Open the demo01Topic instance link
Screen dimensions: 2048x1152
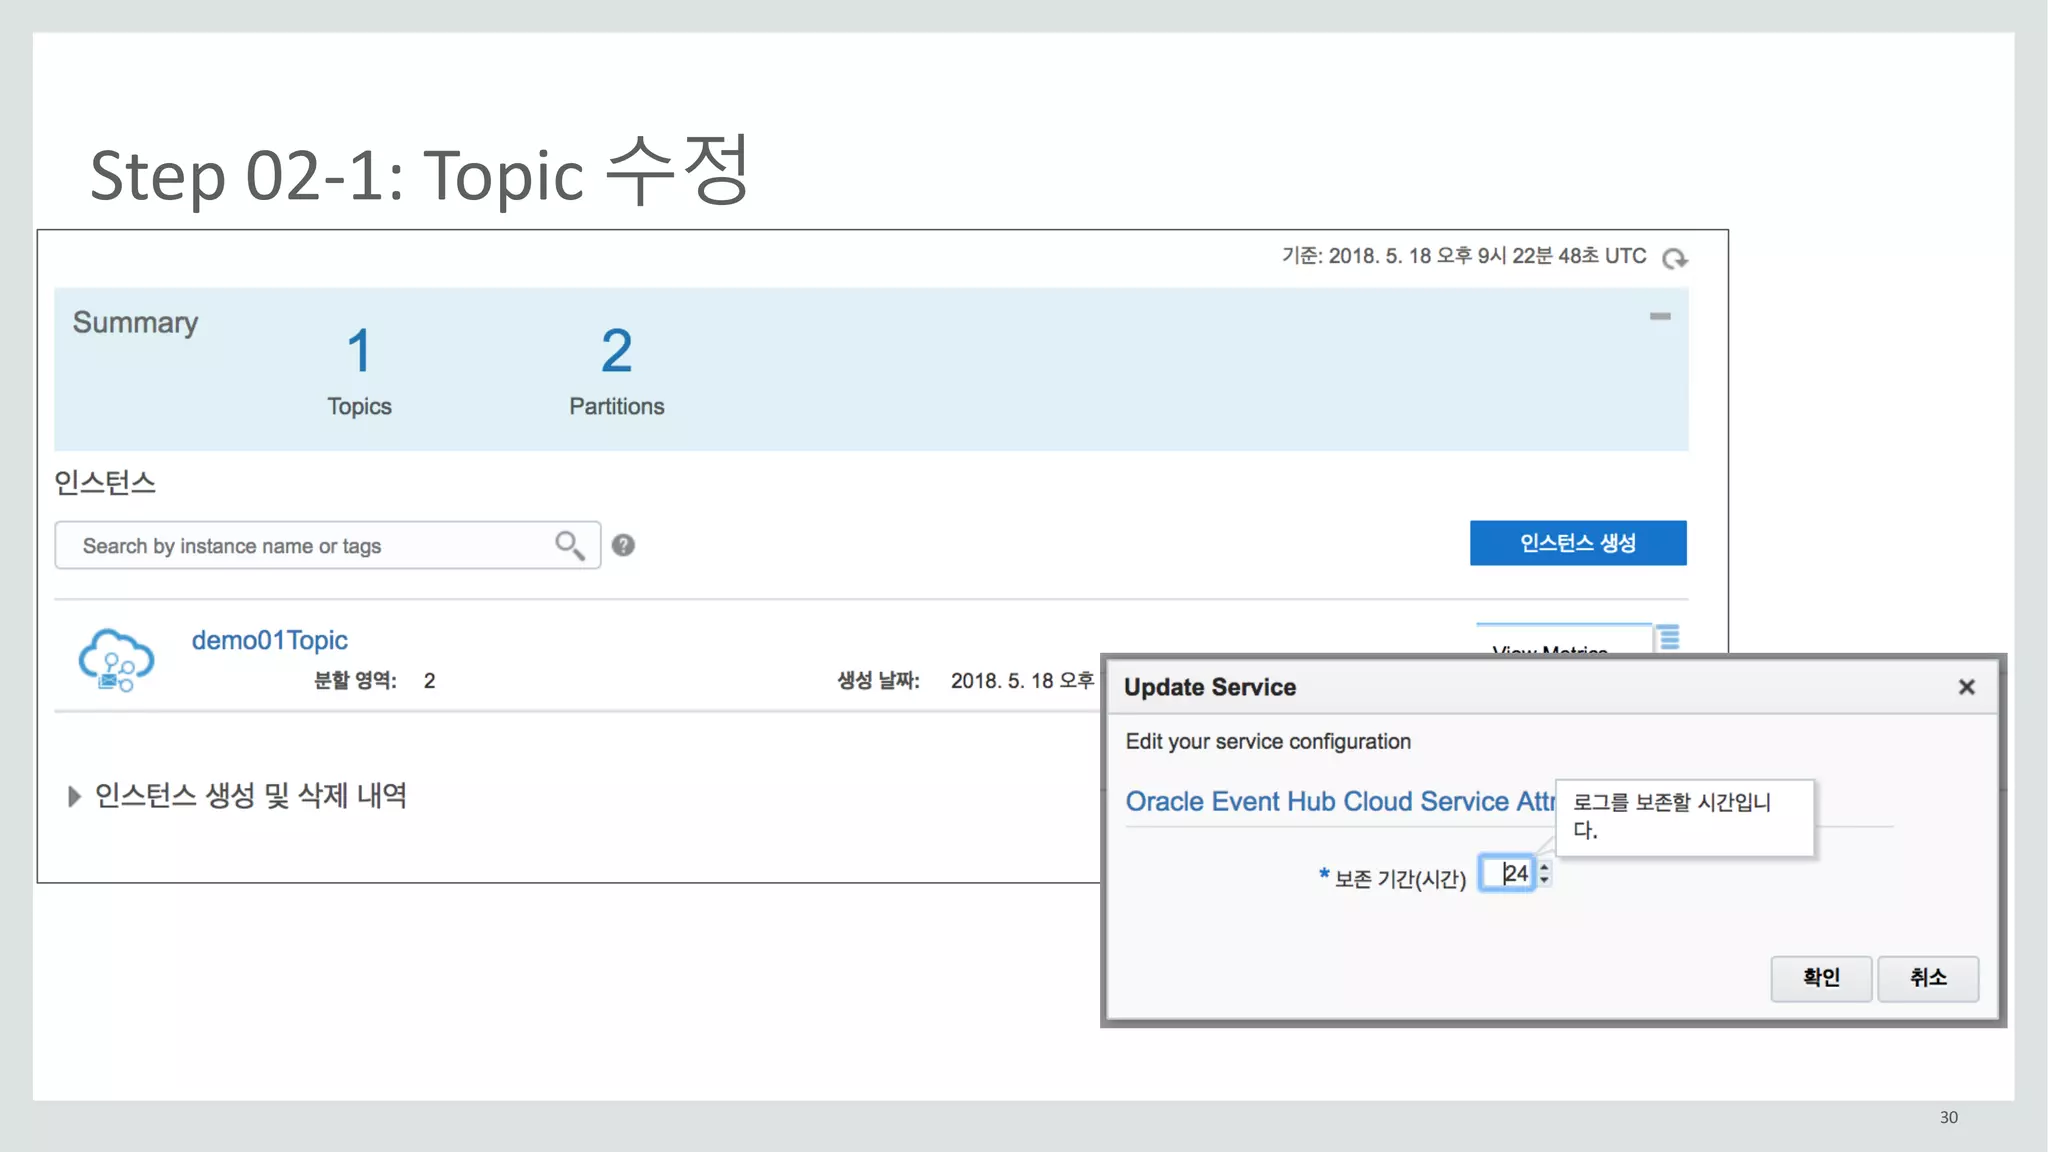(x=269, y=640)
